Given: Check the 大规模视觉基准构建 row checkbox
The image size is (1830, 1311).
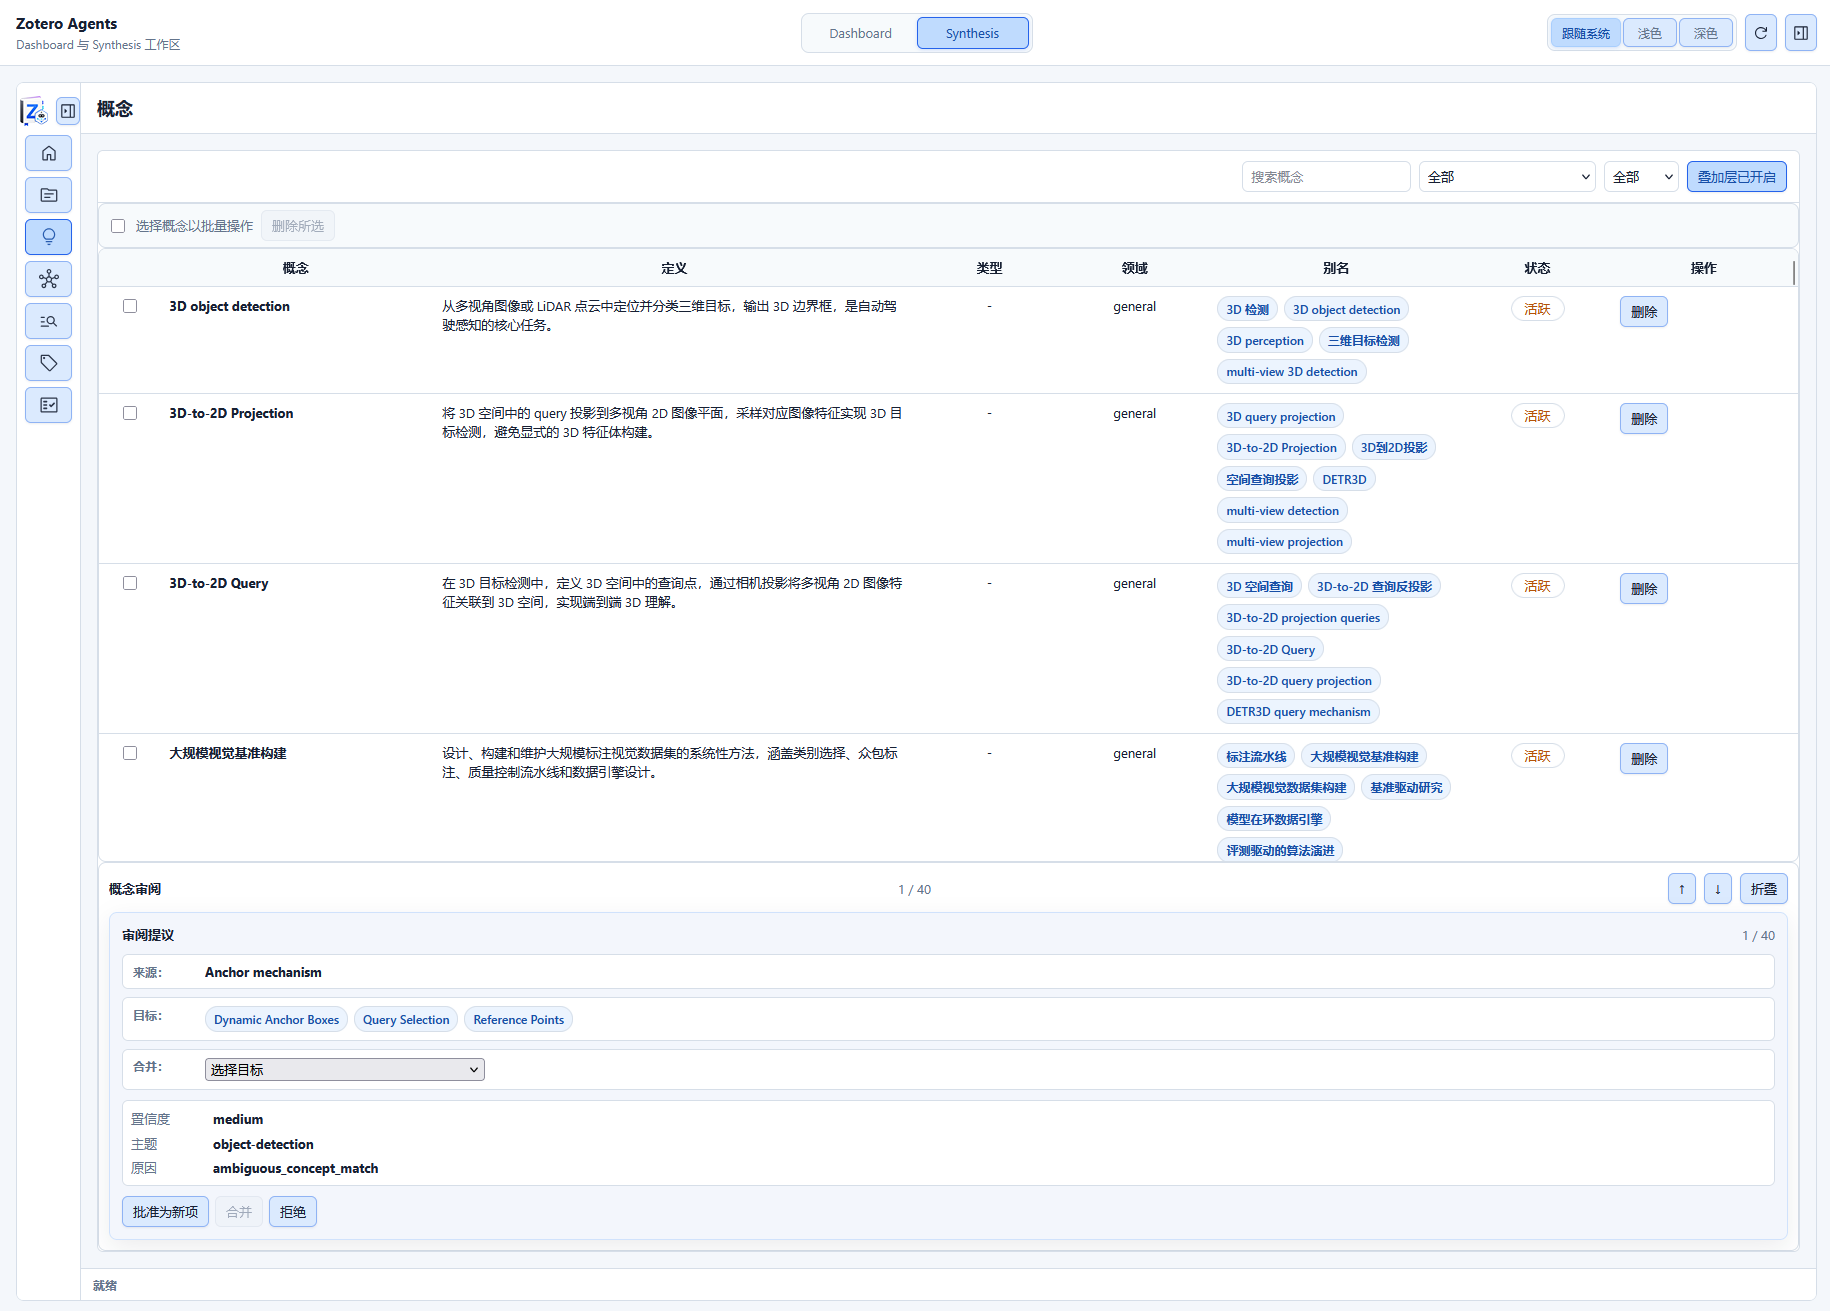Looking at the screenshot, I should 130,753.
